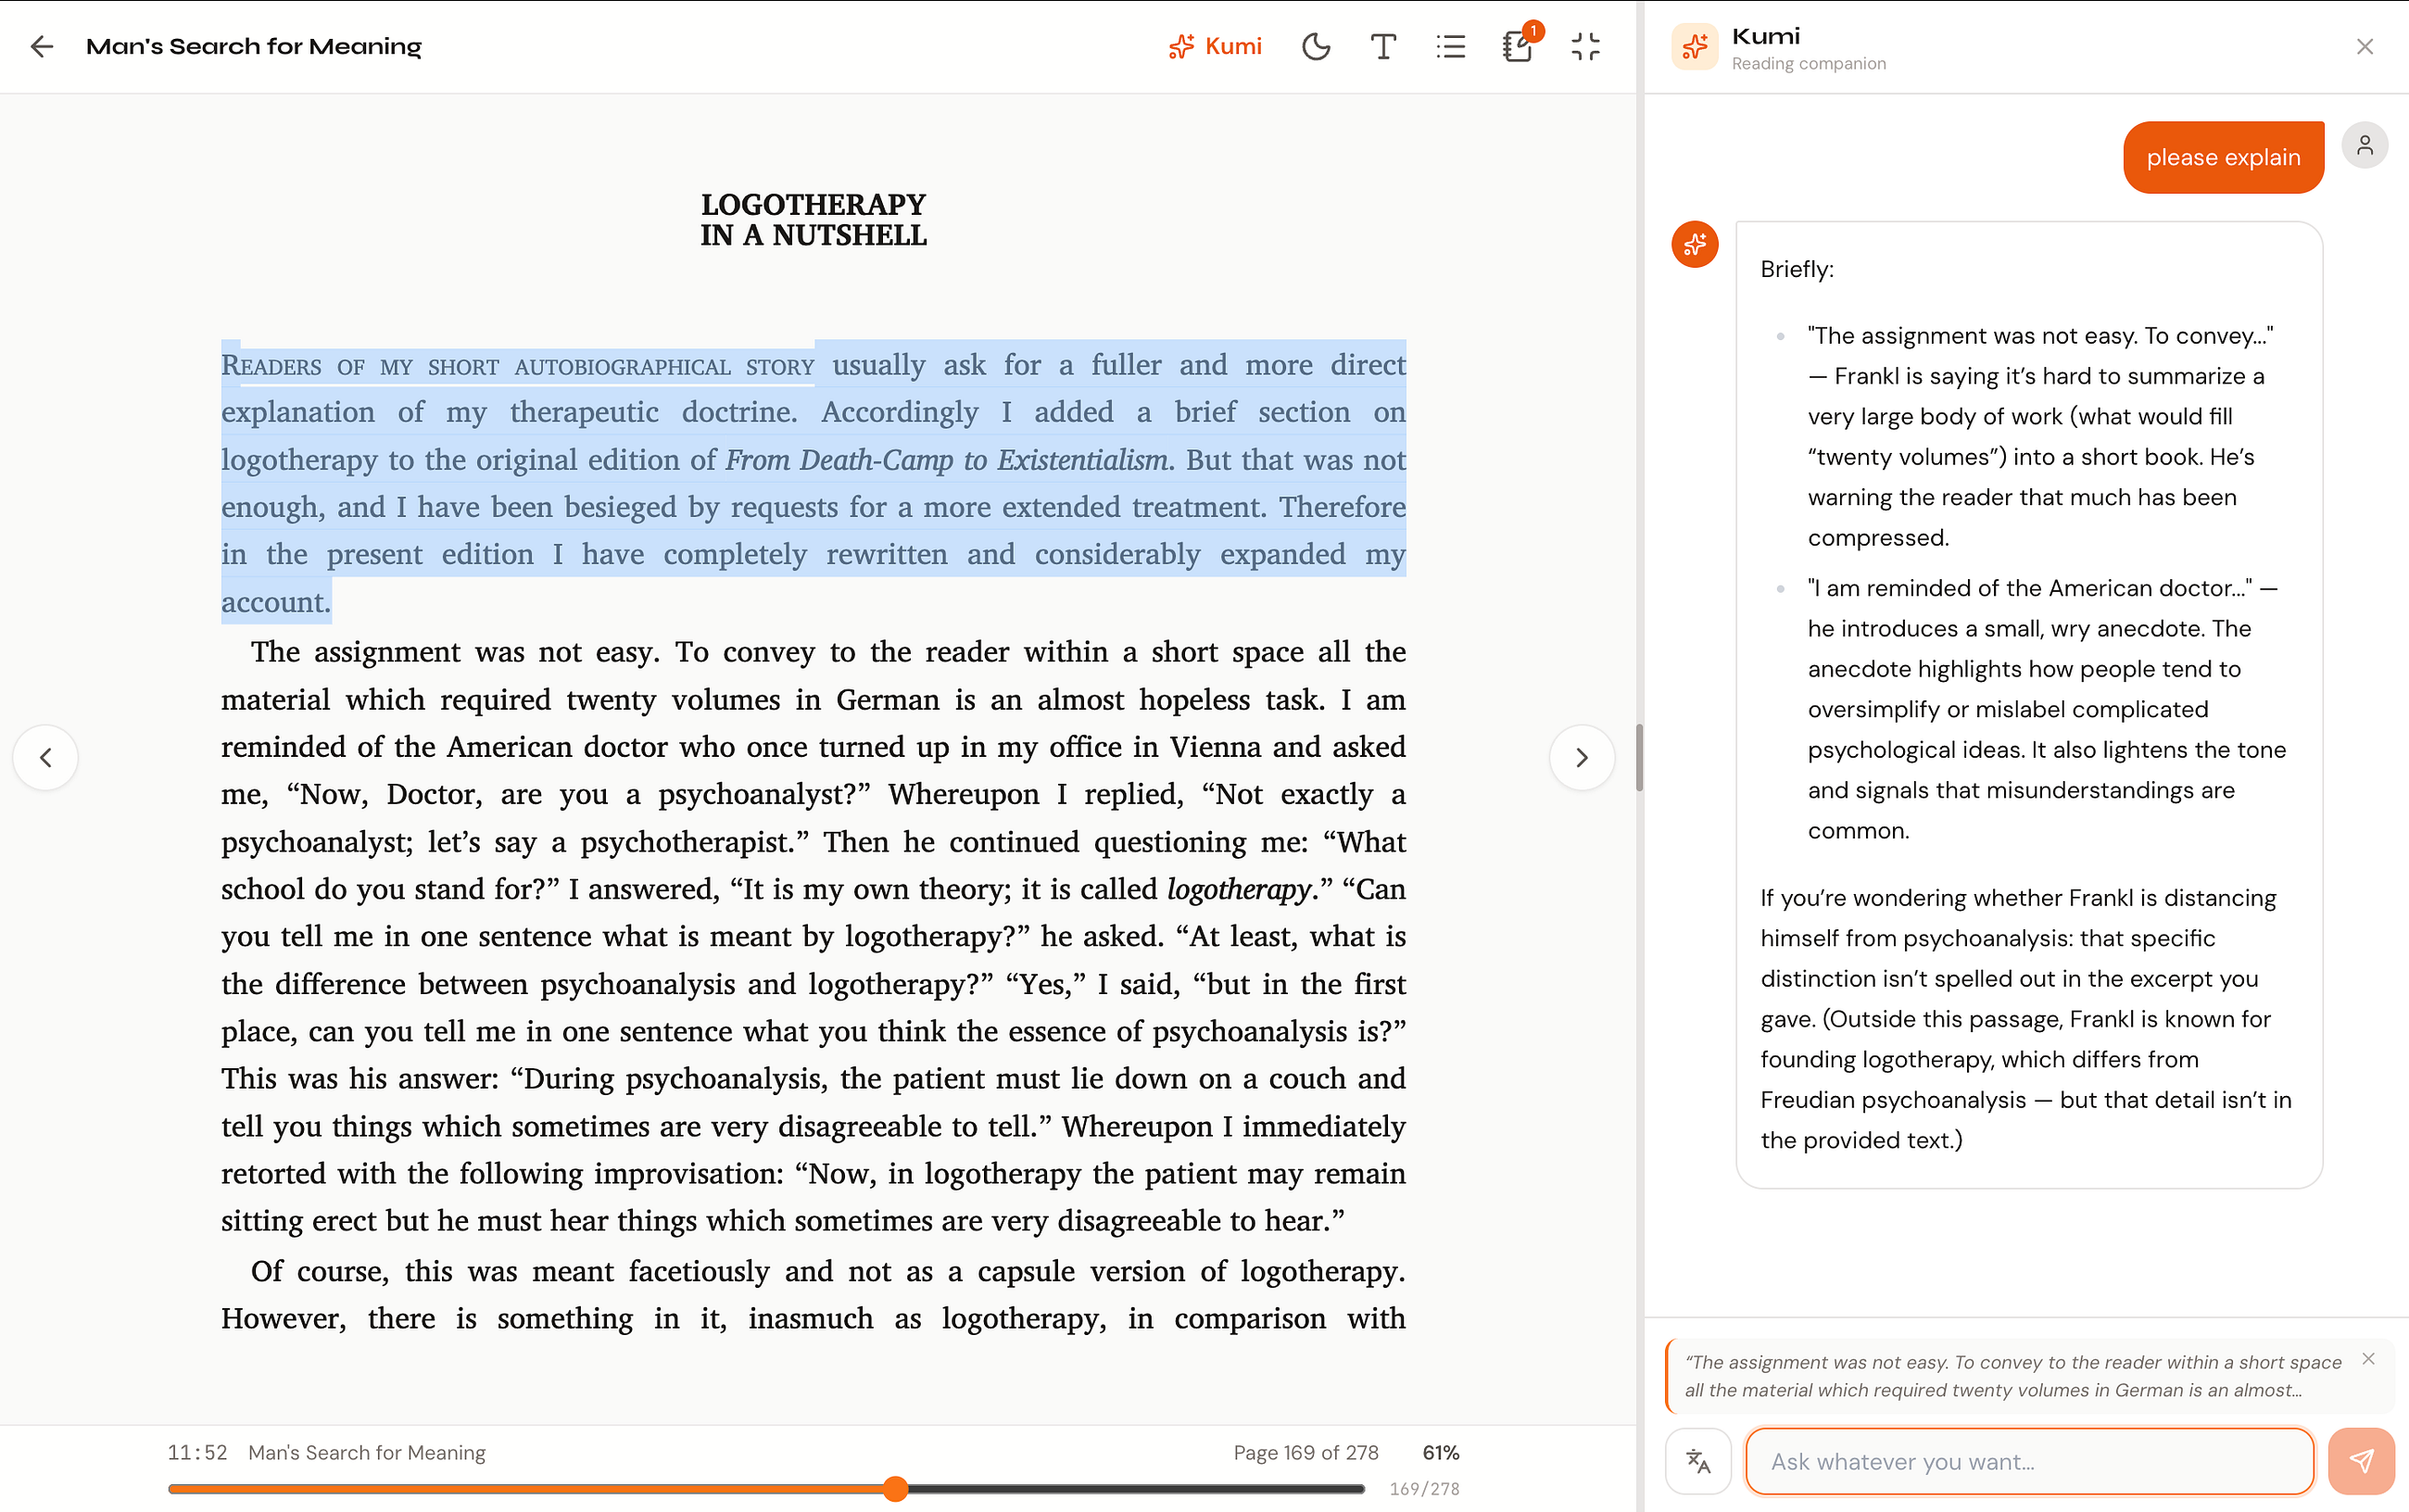The width and height of the screenshot is (2409, 1512).
Task: Click the '61%' progress value
Action: [1440, 1452]
